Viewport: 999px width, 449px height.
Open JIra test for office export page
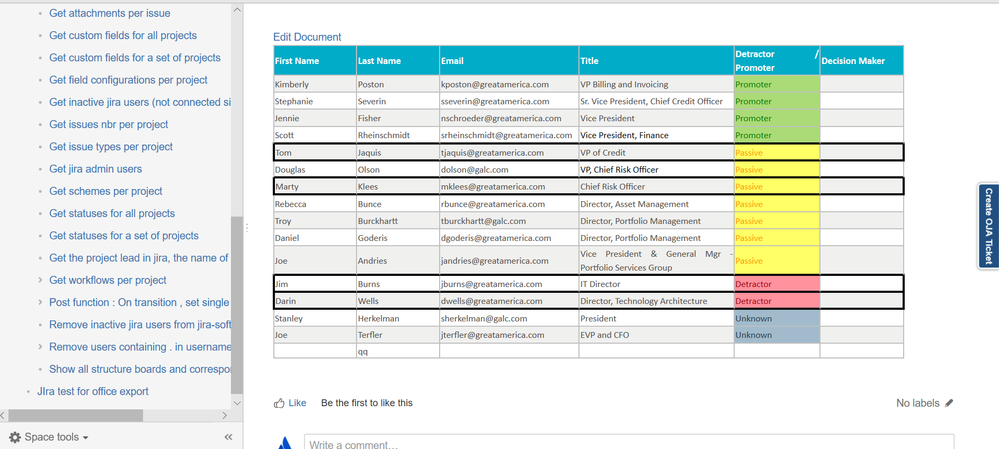(93, 392)
